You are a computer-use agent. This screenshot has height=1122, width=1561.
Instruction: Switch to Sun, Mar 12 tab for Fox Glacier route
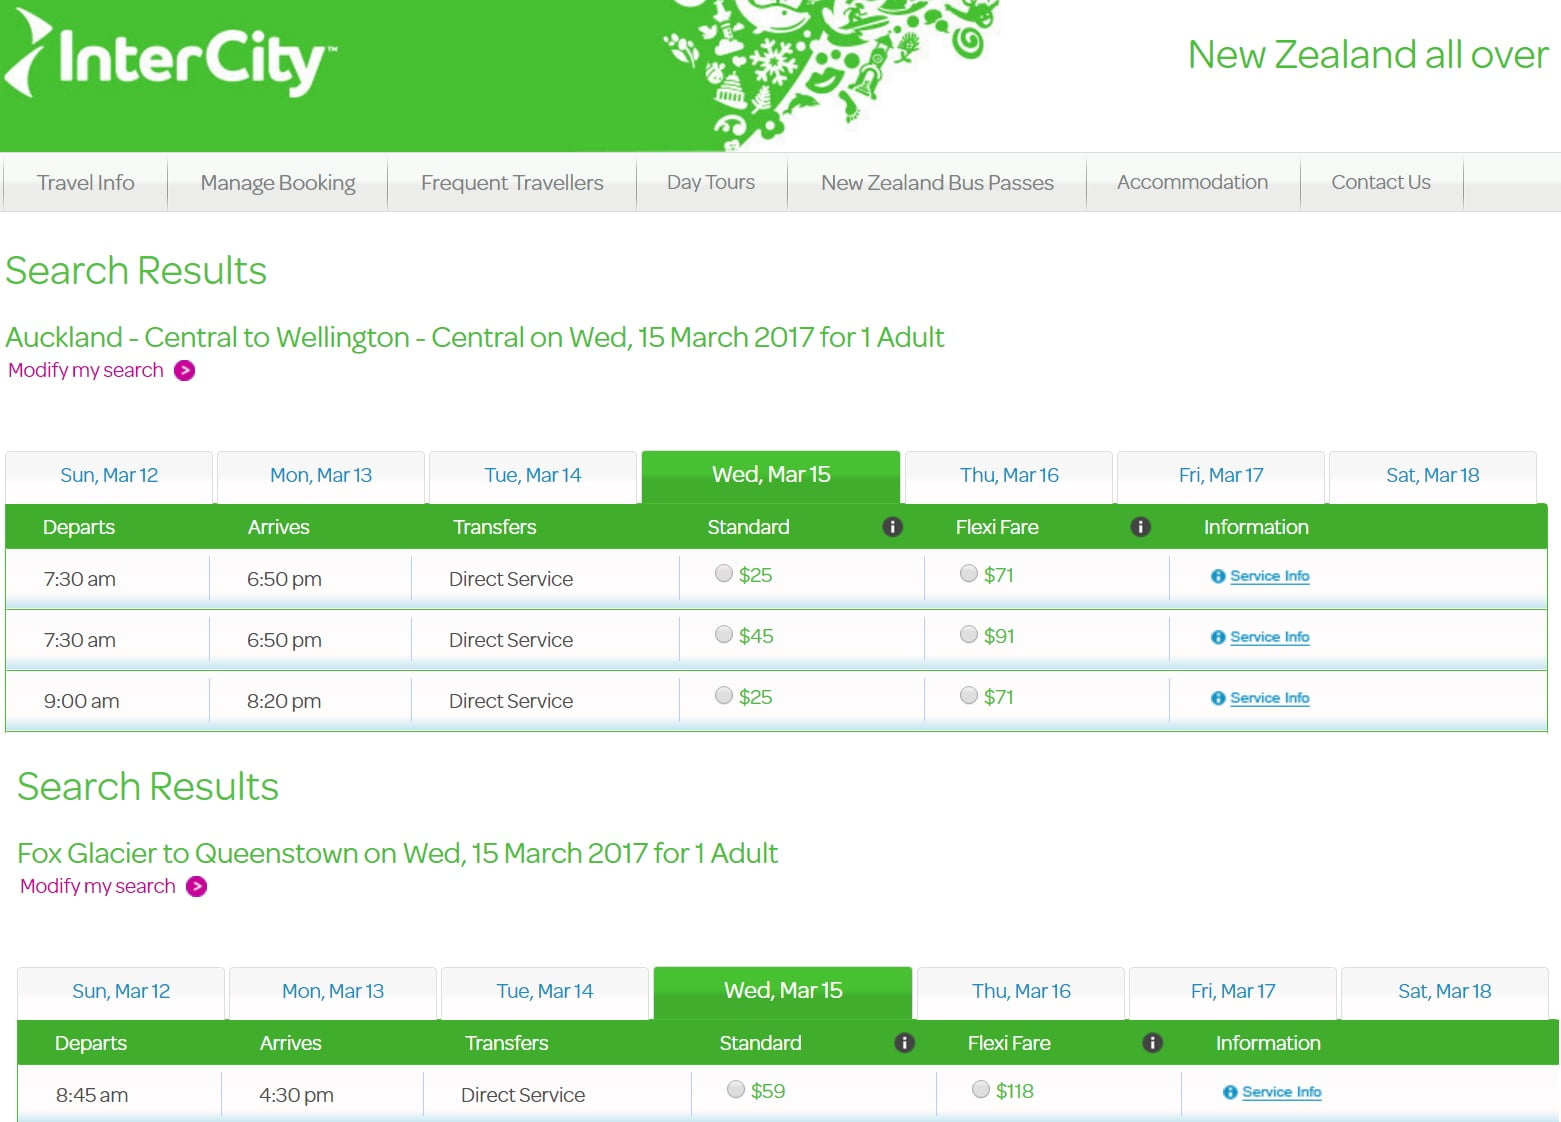[x=121, y=992]
